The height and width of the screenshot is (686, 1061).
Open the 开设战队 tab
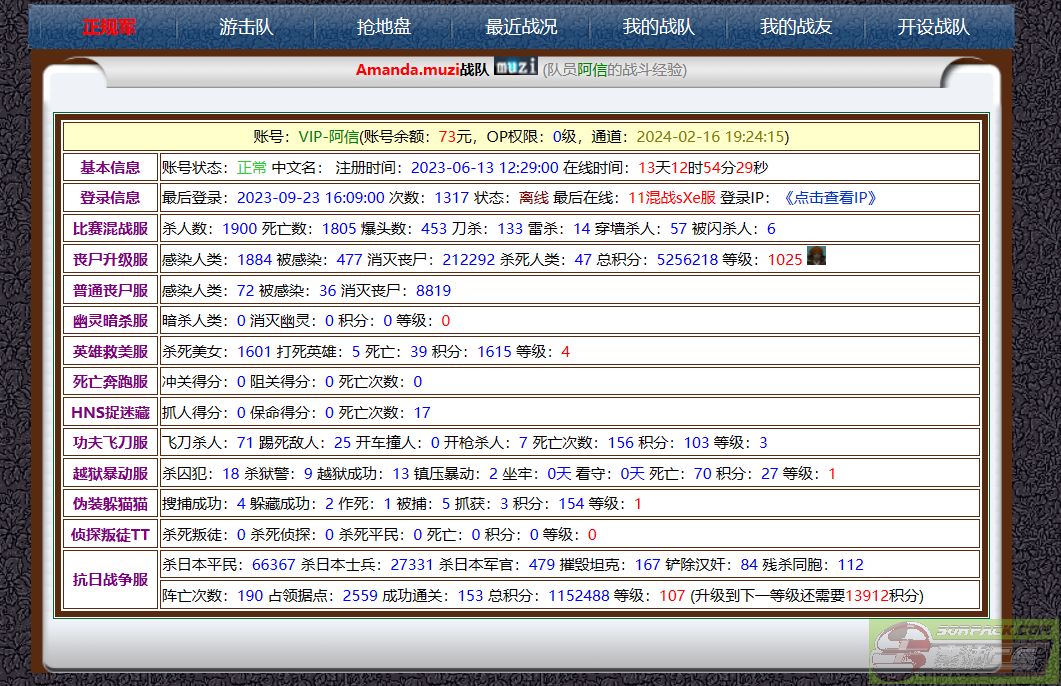pos(933,27)
